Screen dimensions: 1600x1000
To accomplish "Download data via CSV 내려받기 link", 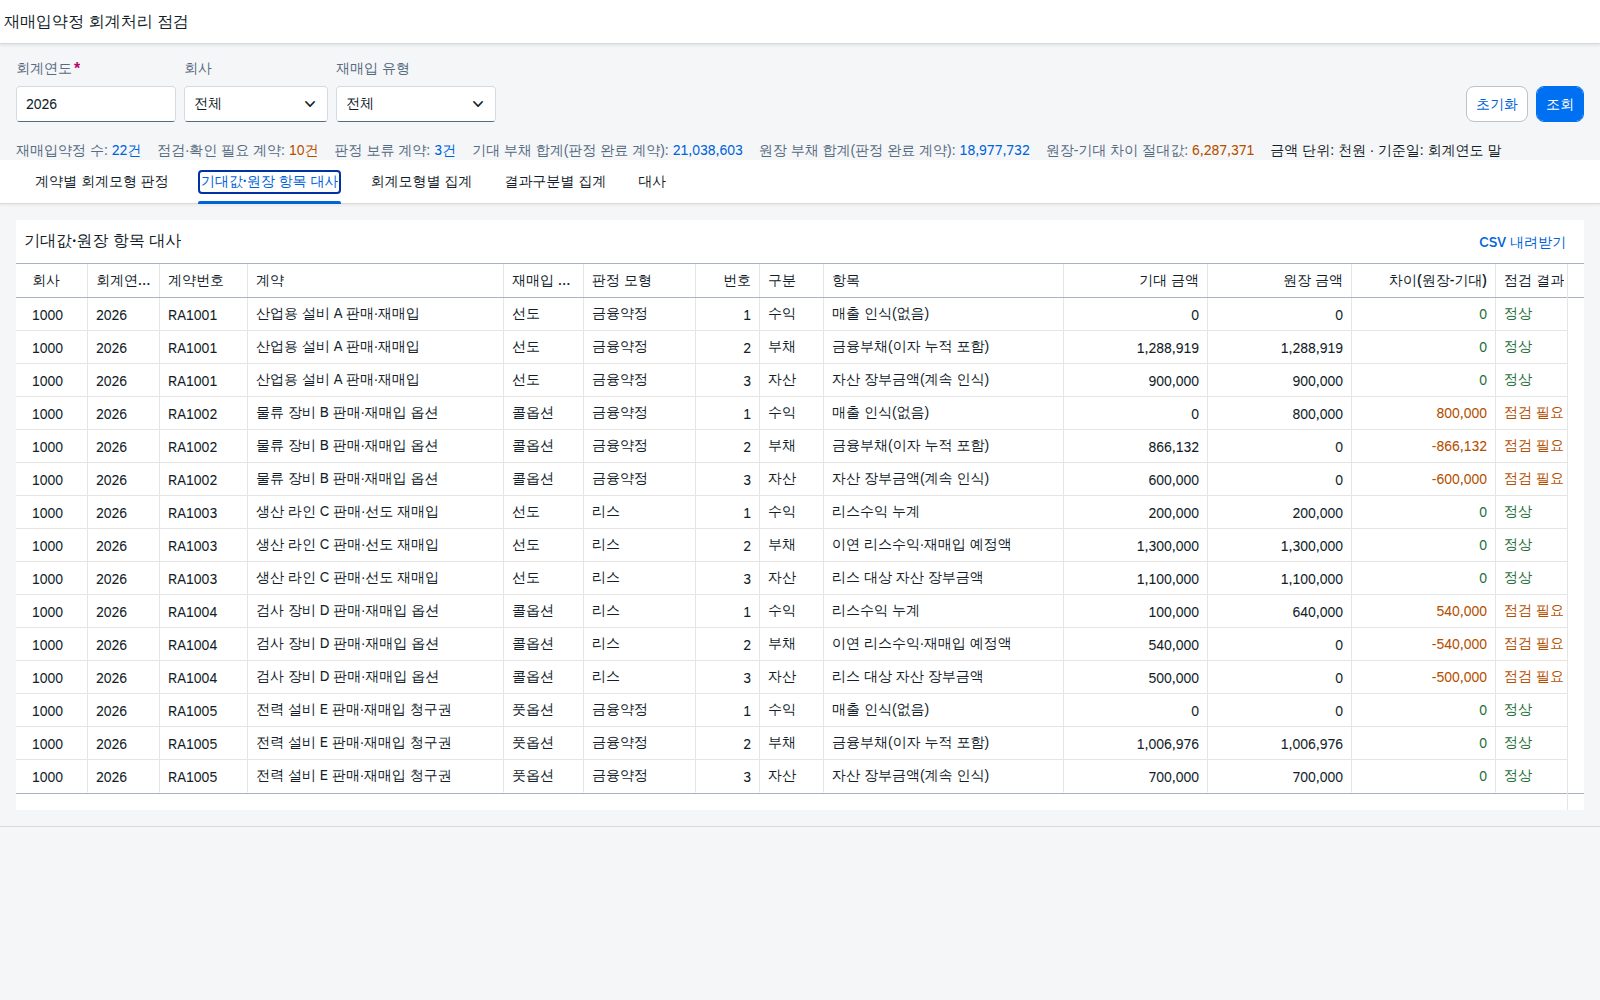I will [x=1522, y=242].
